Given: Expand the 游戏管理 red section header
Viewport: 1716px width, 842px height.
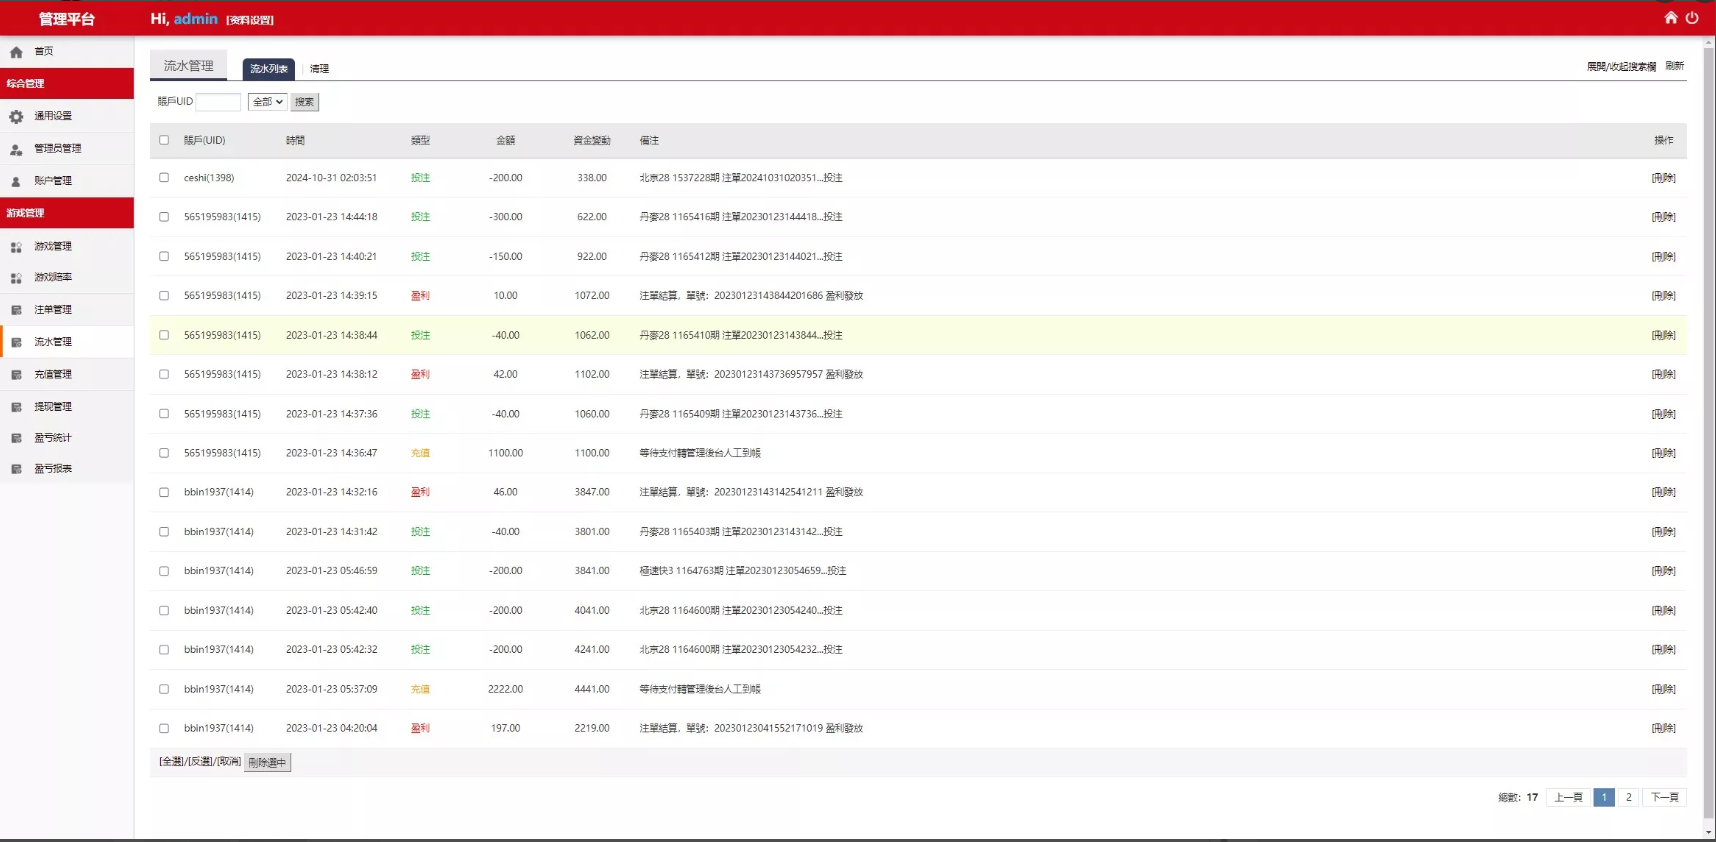Looking at the screenshot, I should tap(67, 213).
